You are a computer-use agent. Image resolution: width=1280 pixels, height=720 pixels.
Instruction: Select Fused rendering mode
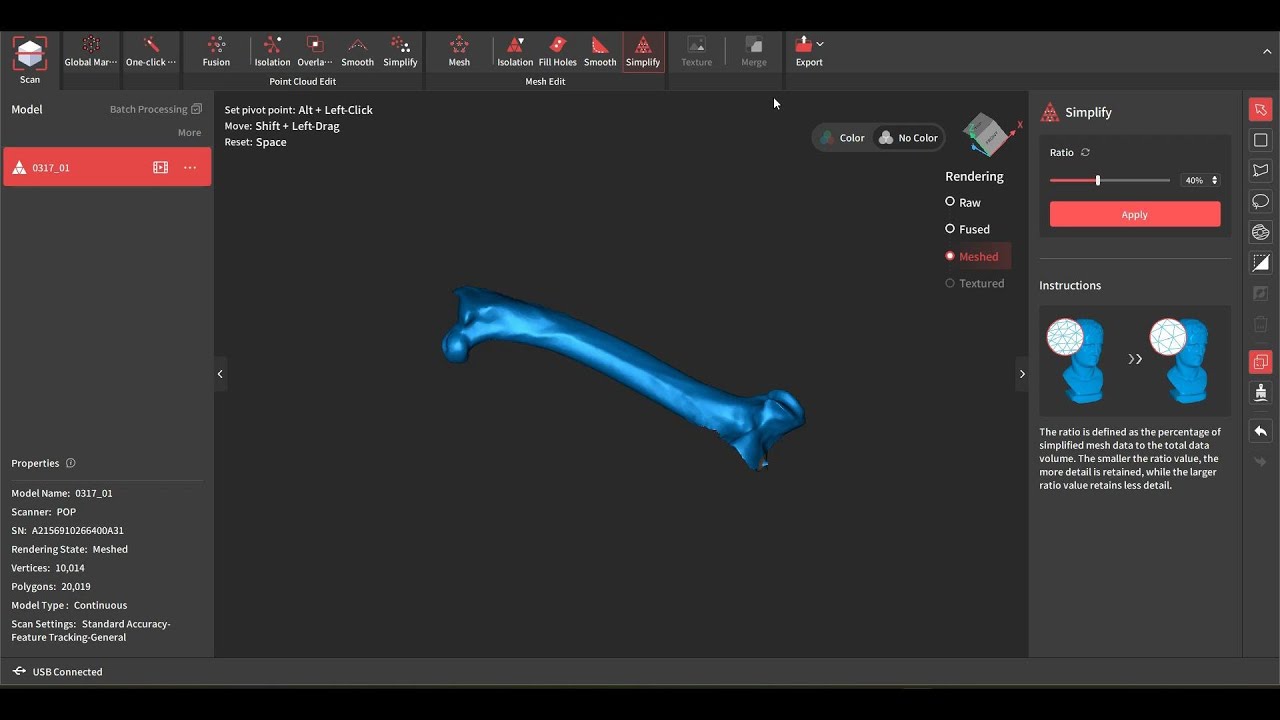pyautogui.click(x=967, y=229)
